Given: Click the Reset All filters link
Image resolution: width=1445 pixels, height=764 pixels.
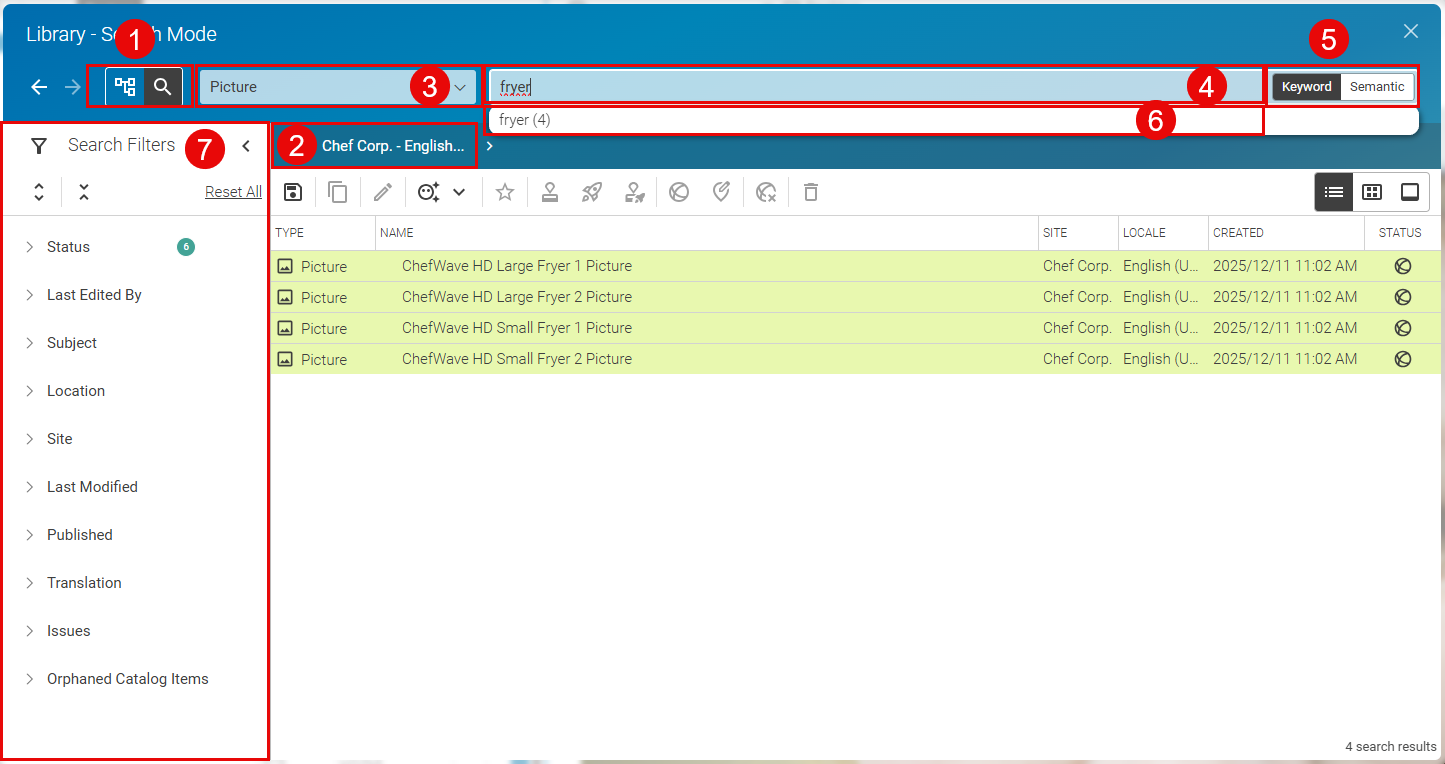Looking at the screenshot, I should [233, 191].
